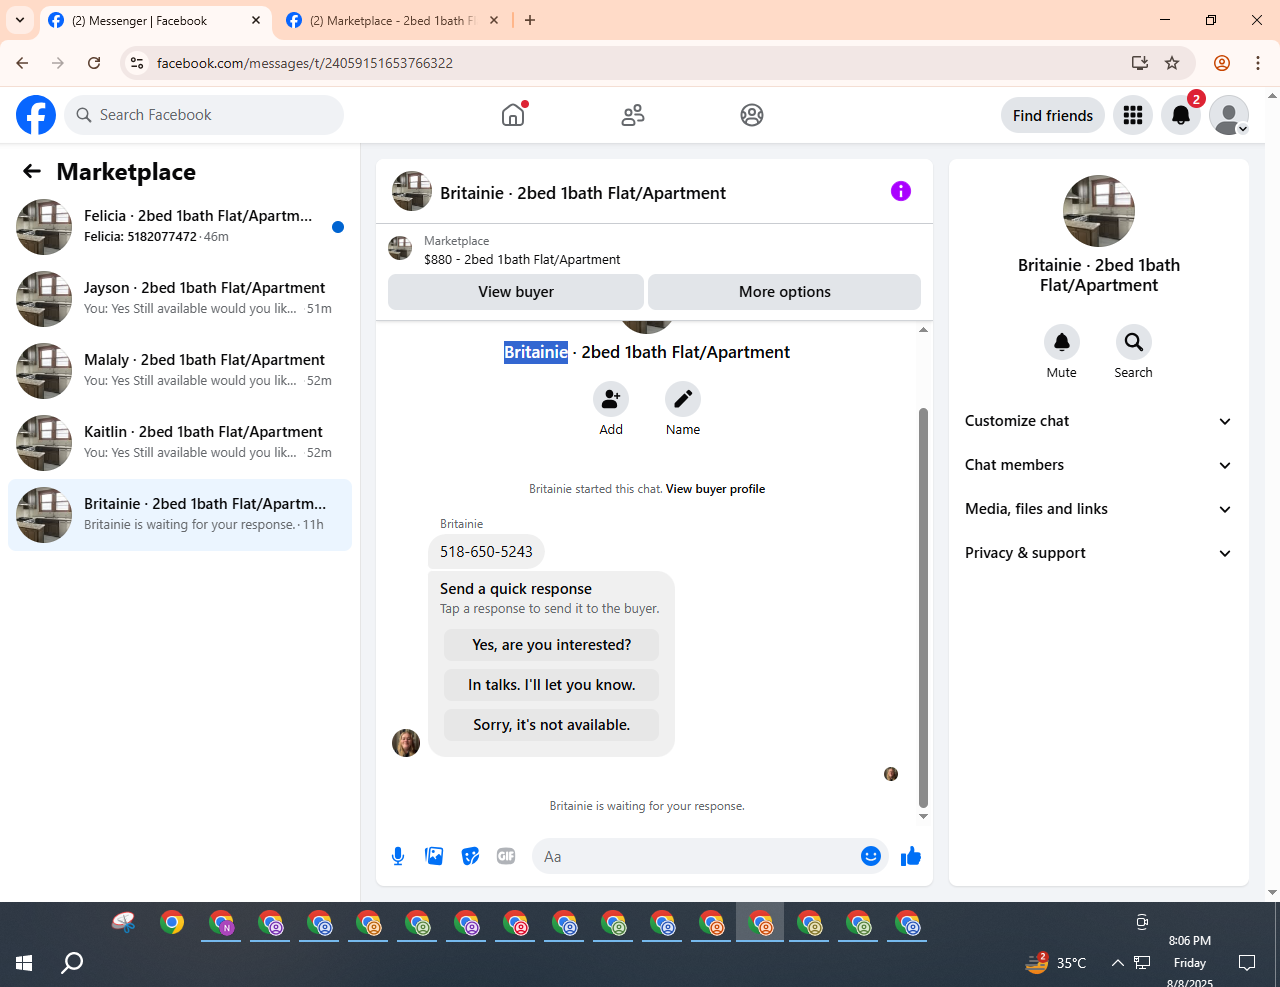Click the Find friends button

1053,115
